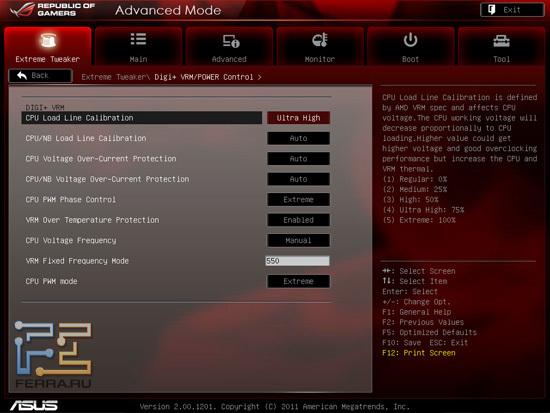Select the CPU PWM mode label
Screen dimensions: 550x413
point(51,281)
